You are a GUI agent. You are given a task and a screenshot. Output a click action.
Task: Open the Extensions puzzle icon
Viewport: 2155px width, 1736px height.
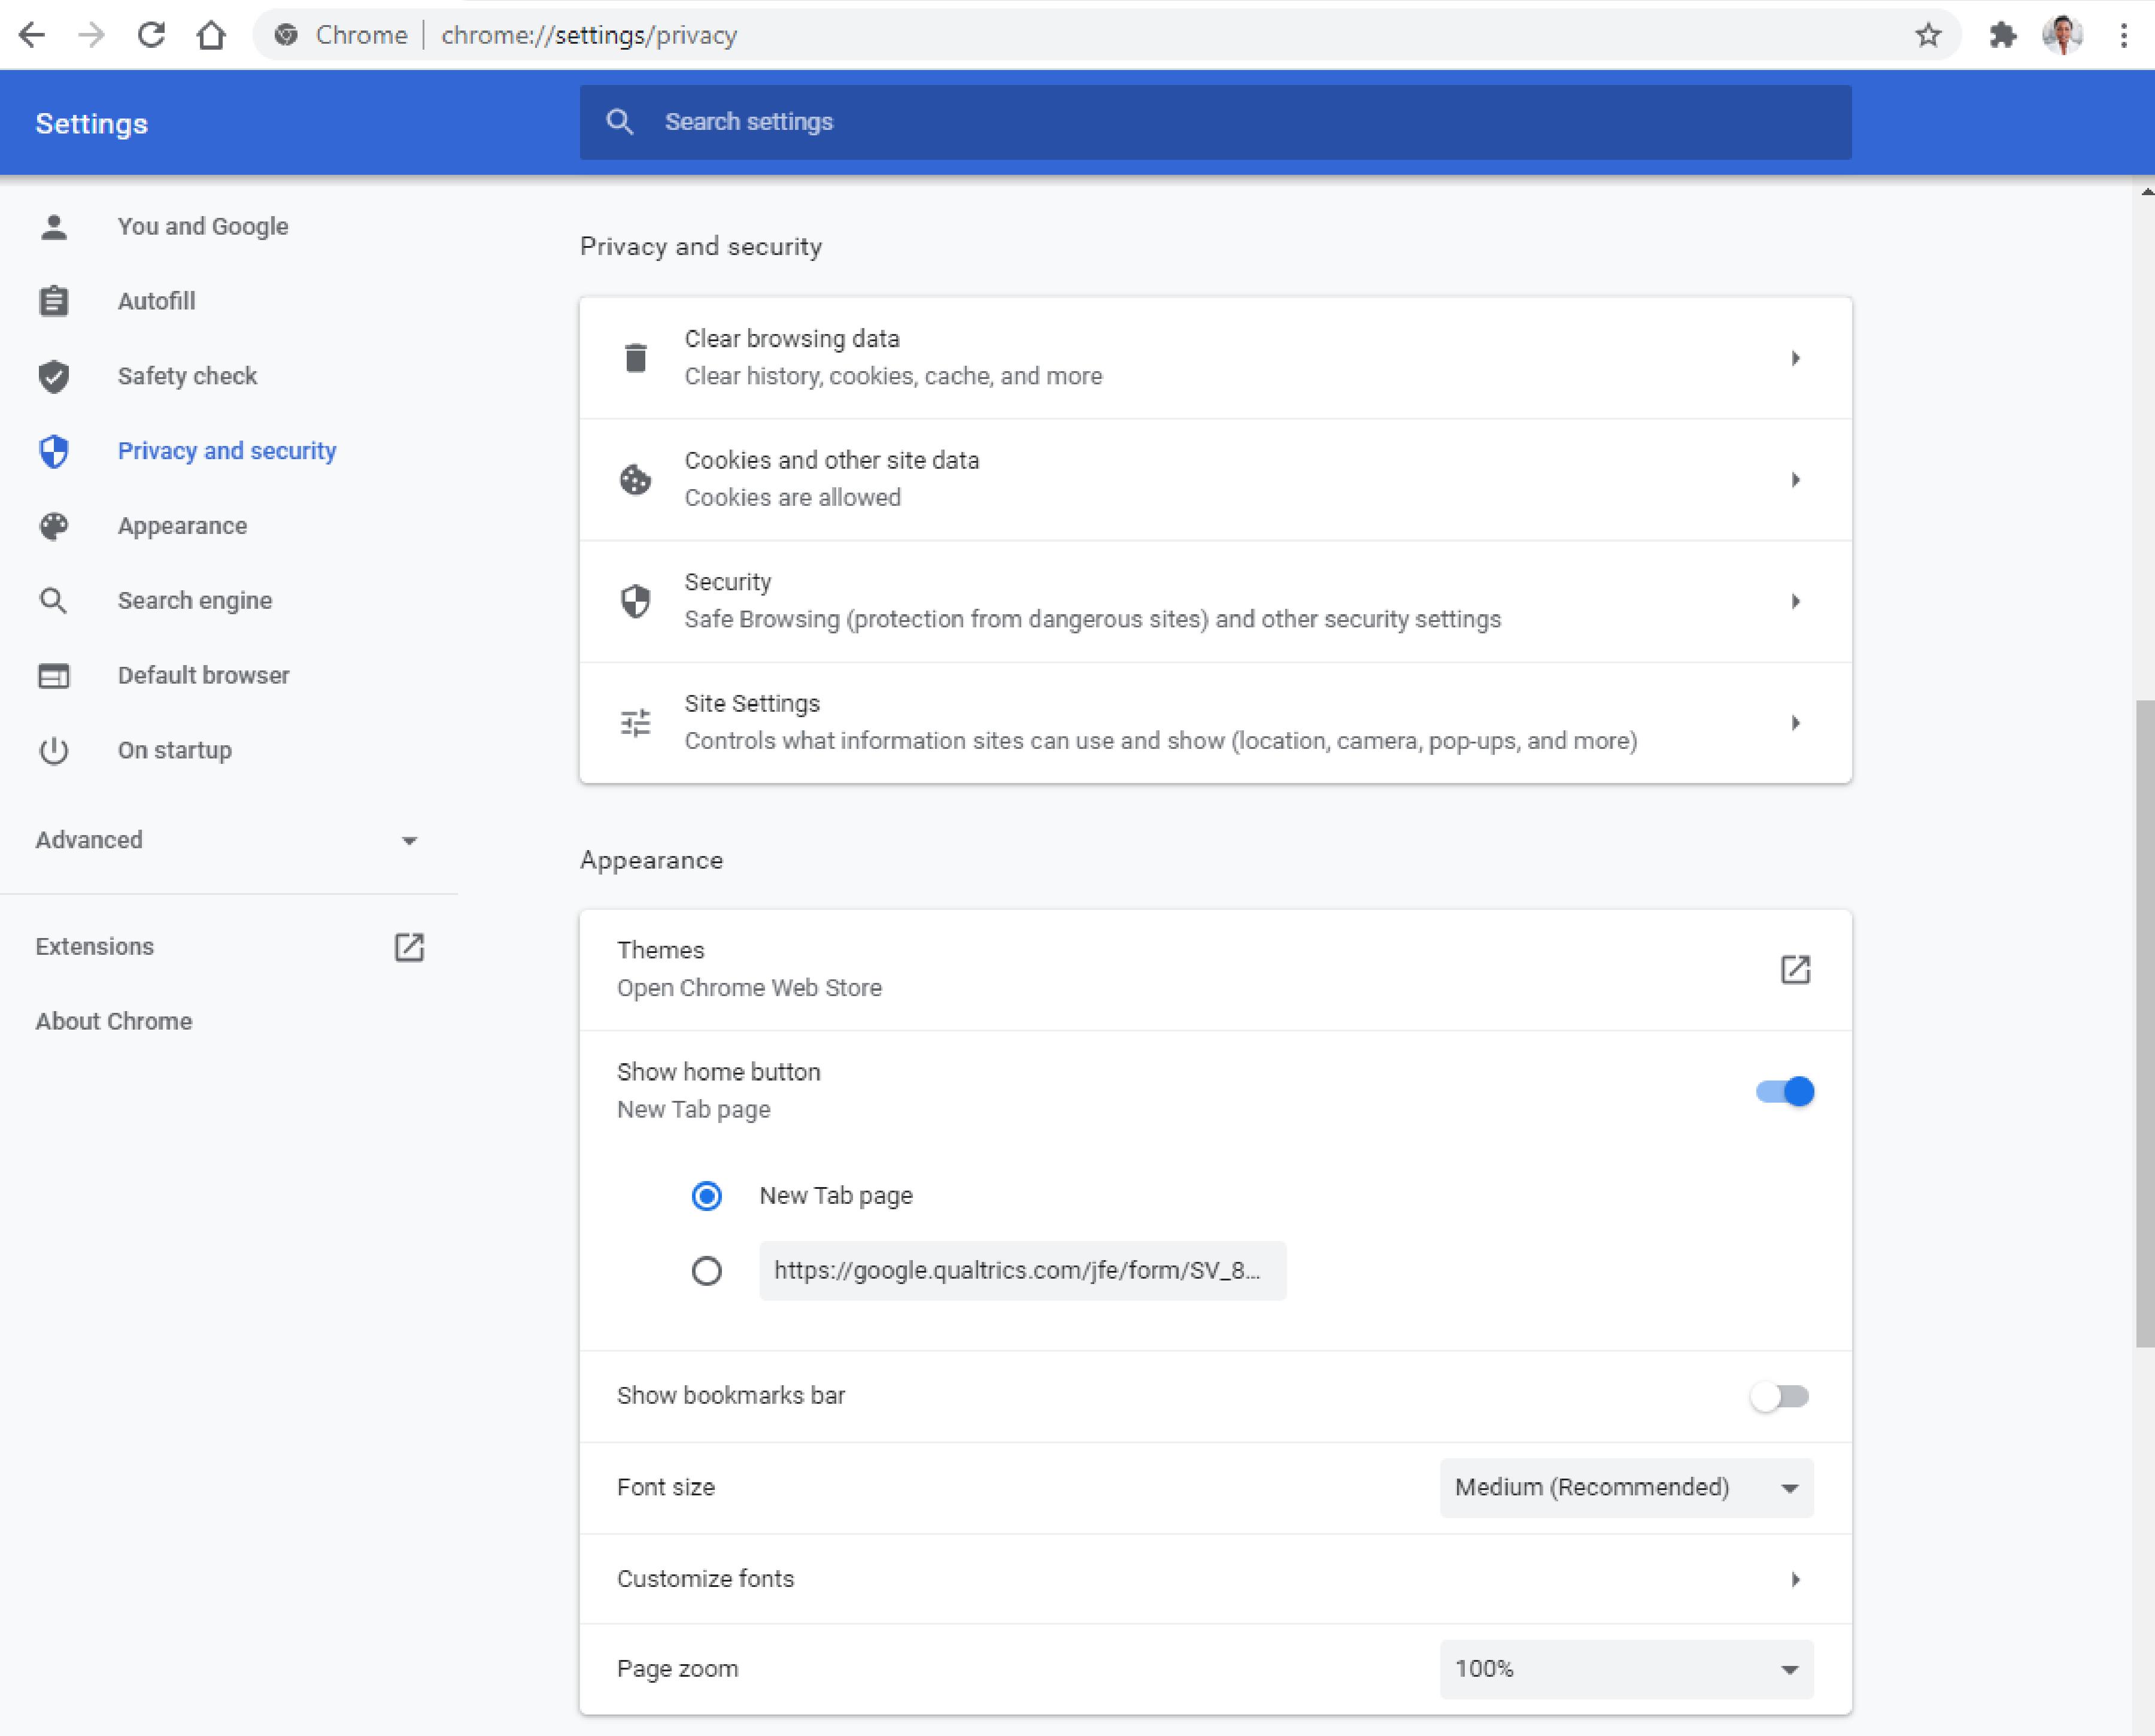pos(2003,36)
